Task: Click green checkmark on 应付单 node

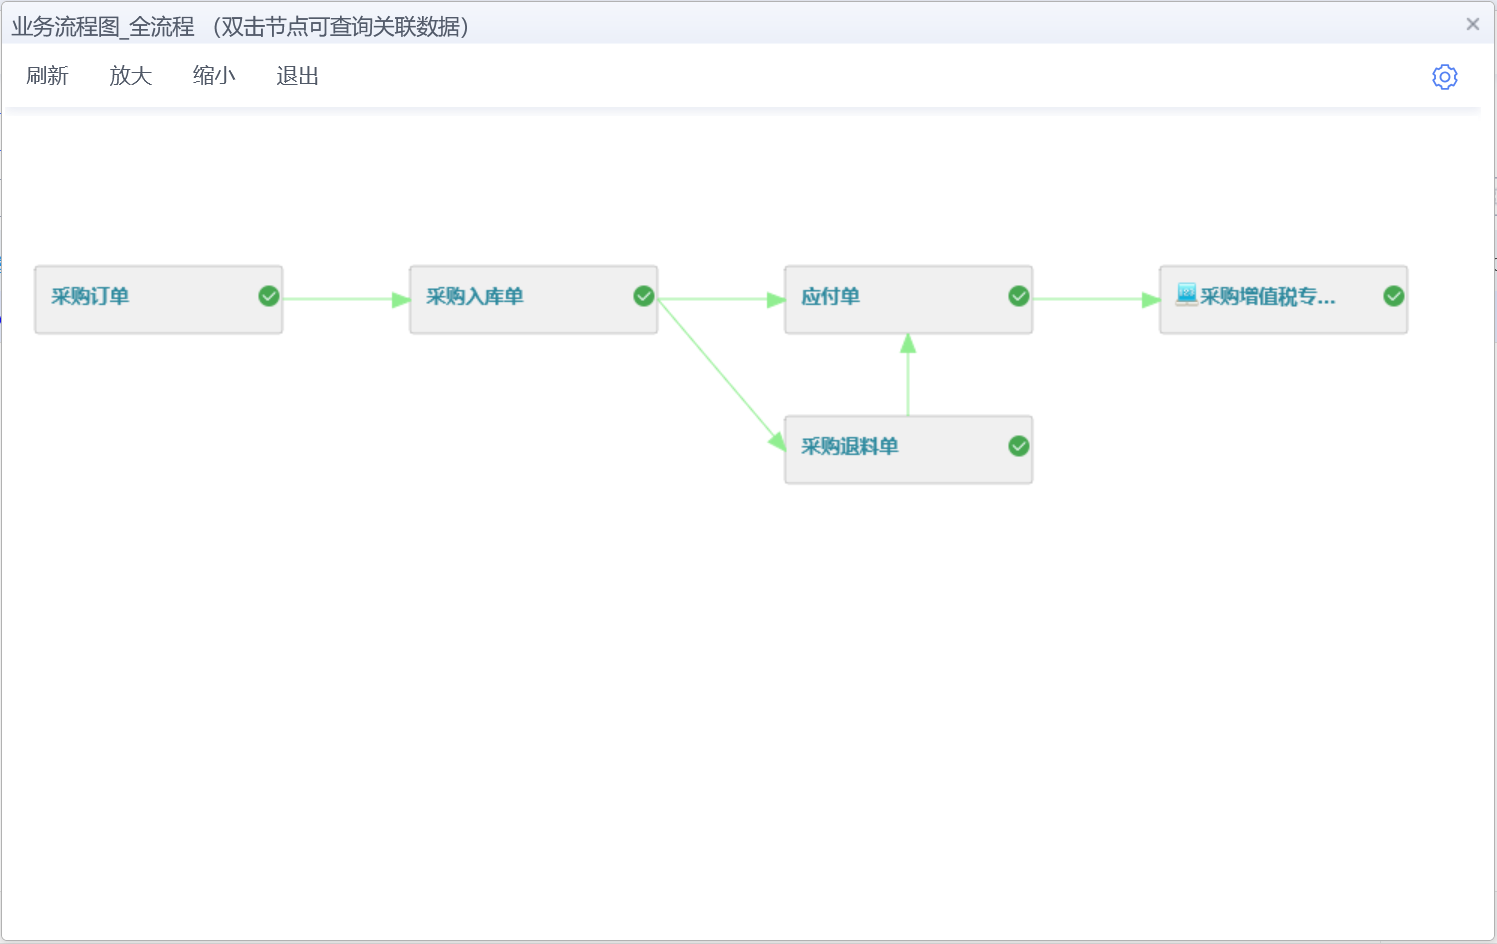Action: coord(1019,296)
